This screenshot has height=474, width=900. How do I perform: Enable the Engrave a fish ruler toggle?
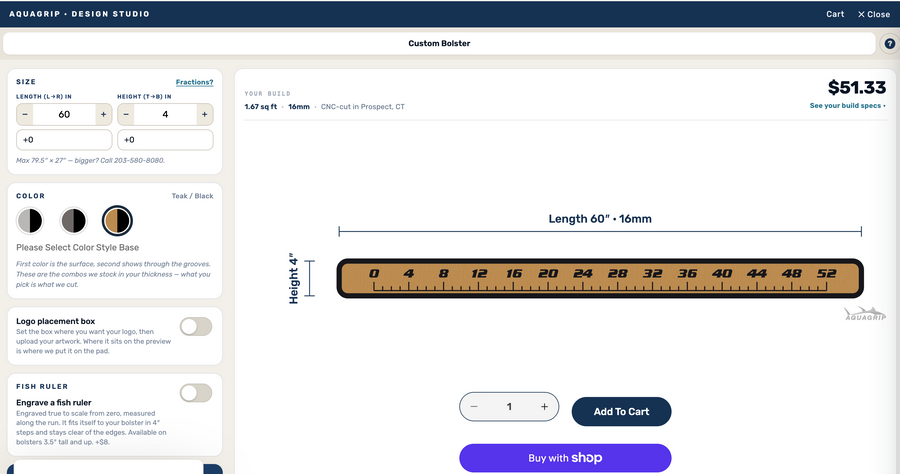196,393
